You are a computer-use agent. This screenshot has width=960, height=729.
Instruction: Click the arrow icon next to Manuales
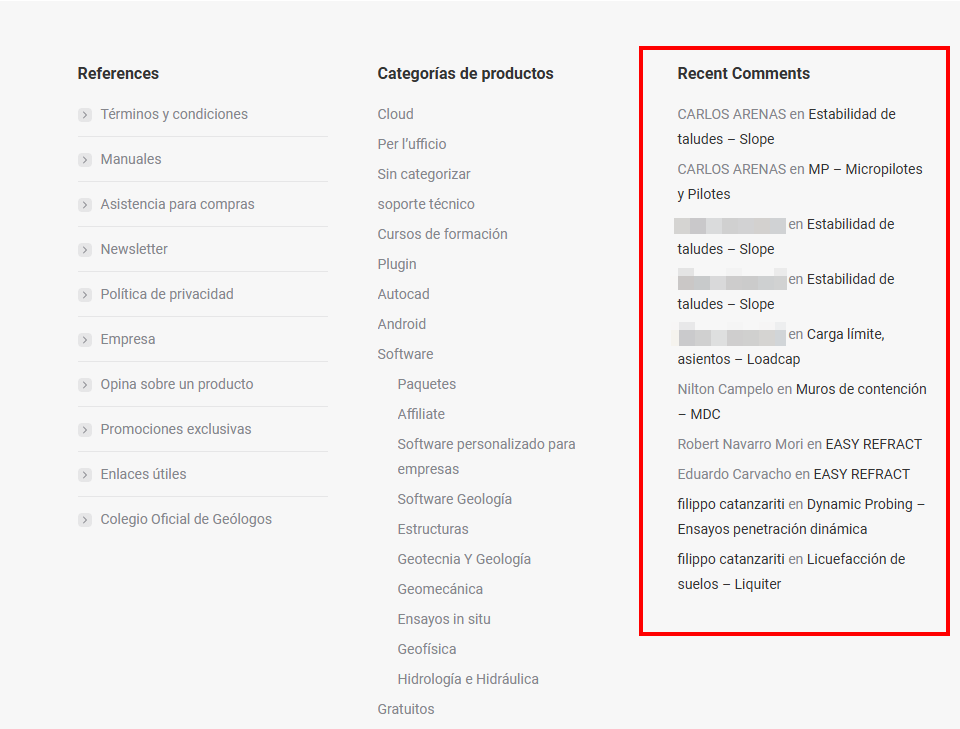[x=85, y=160]
